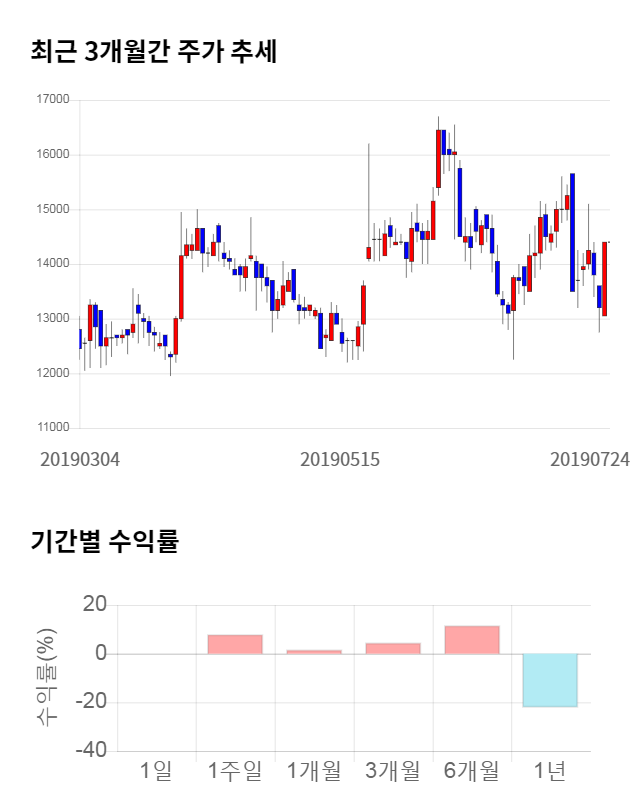The image size is (640, 810).
Task: Click the 11000 price axis label
Action: pyautogui.click(x=51, y=428)
